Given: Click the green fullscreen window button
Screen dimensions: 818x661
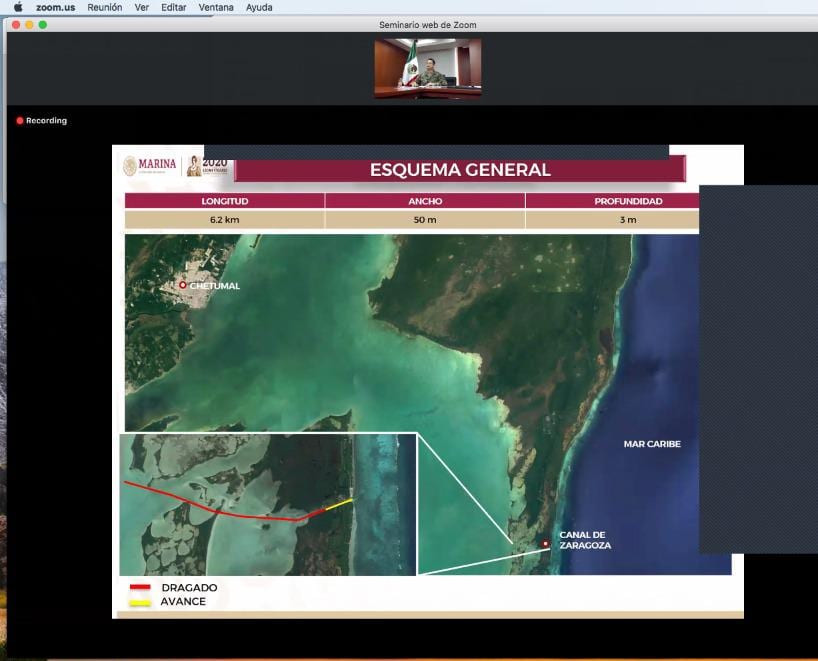Looking at the screenshot, I should tap(43, 24).
